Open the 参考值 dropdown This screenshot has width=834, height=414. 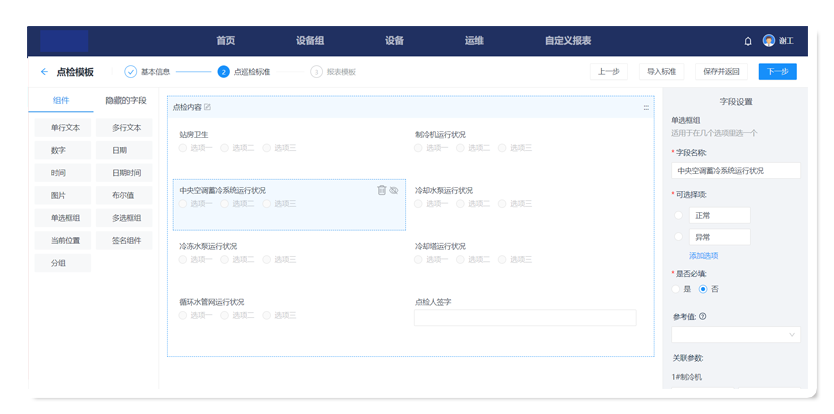pyautogui.click(x=736, y=334)
